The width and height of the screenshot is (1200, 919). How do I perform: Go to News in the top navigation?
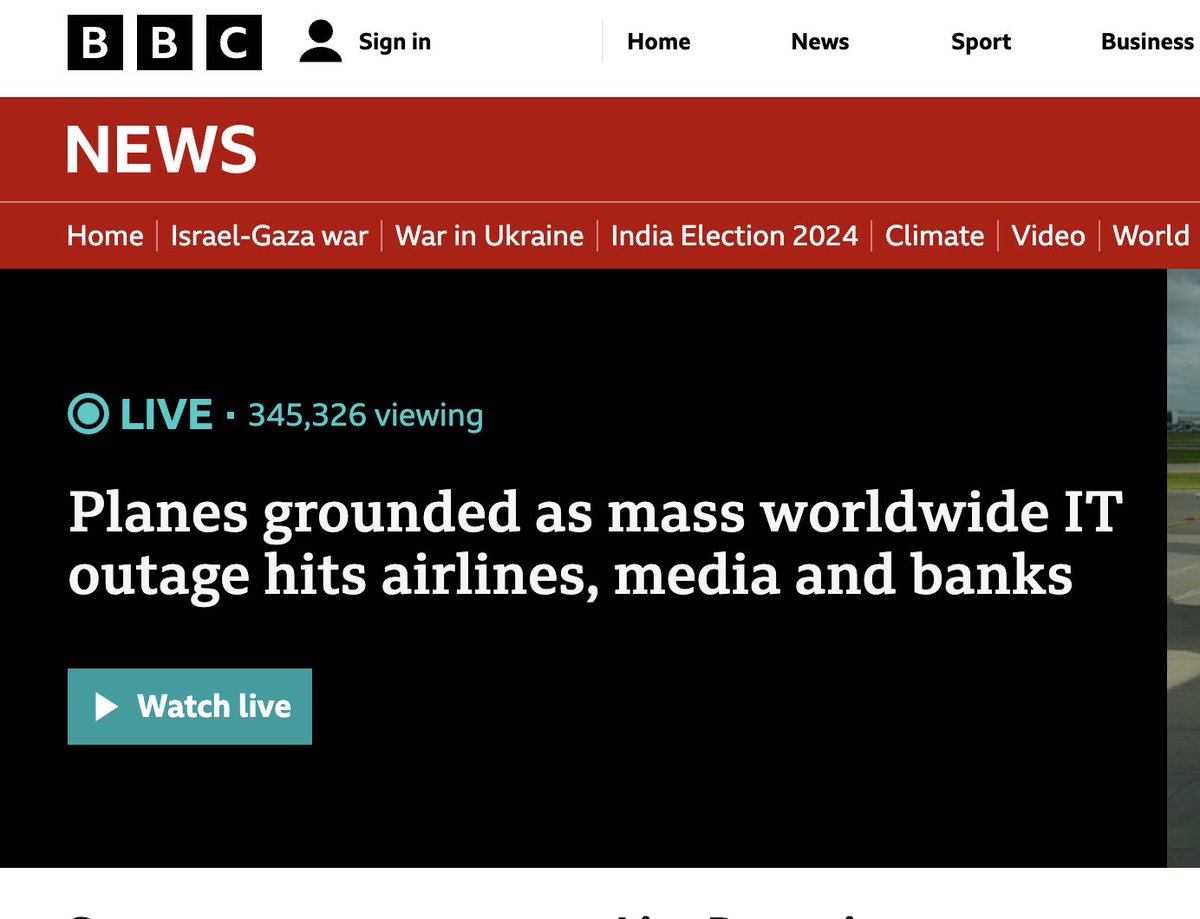click(819, 42)
